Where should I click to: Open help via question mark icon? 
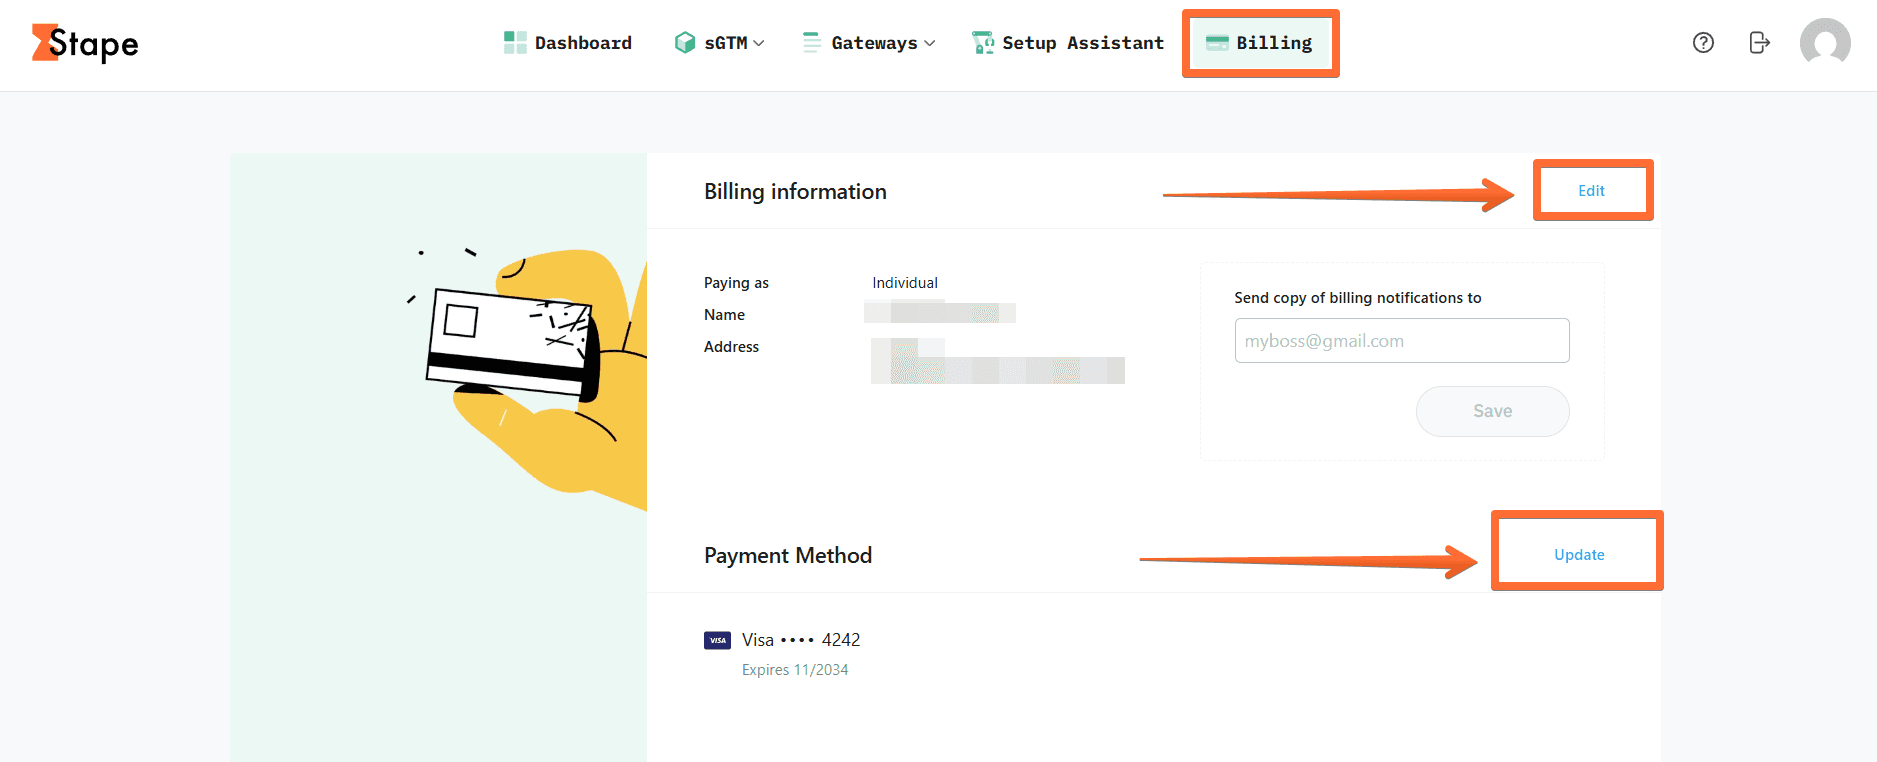[x=1703, y=42]
